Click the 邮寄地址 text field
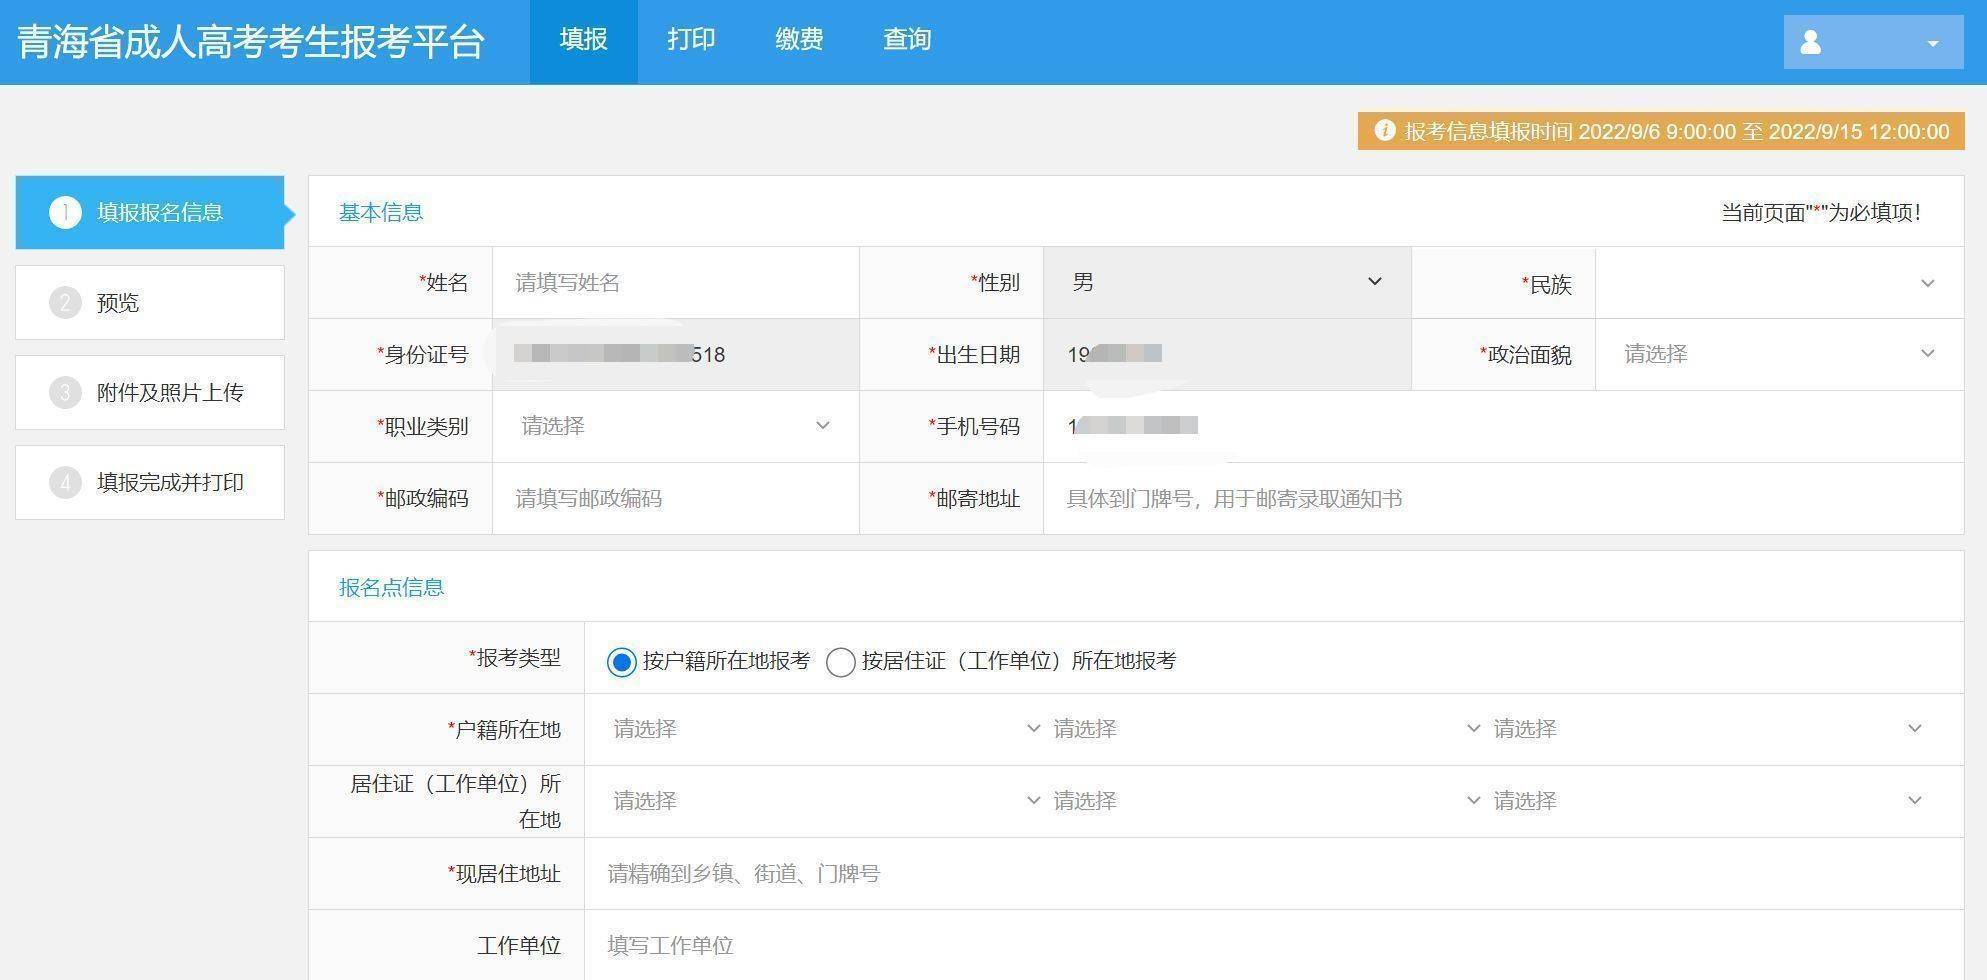This screenshot has width=1987, height=980. pos(1500,499)
